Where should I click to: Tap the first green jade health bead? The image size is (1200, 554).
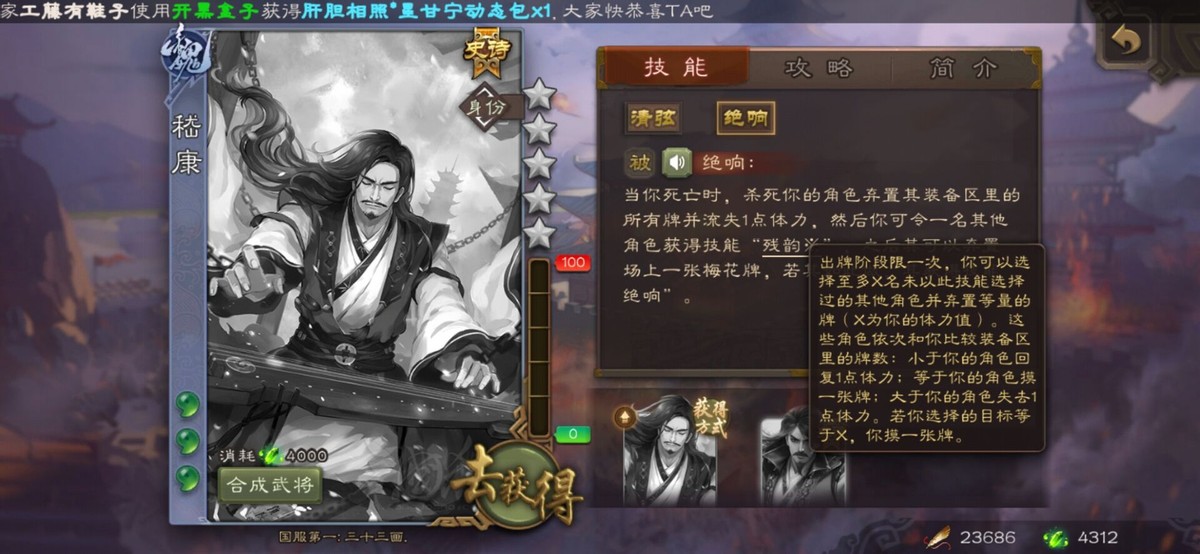(x=186, y=405)
